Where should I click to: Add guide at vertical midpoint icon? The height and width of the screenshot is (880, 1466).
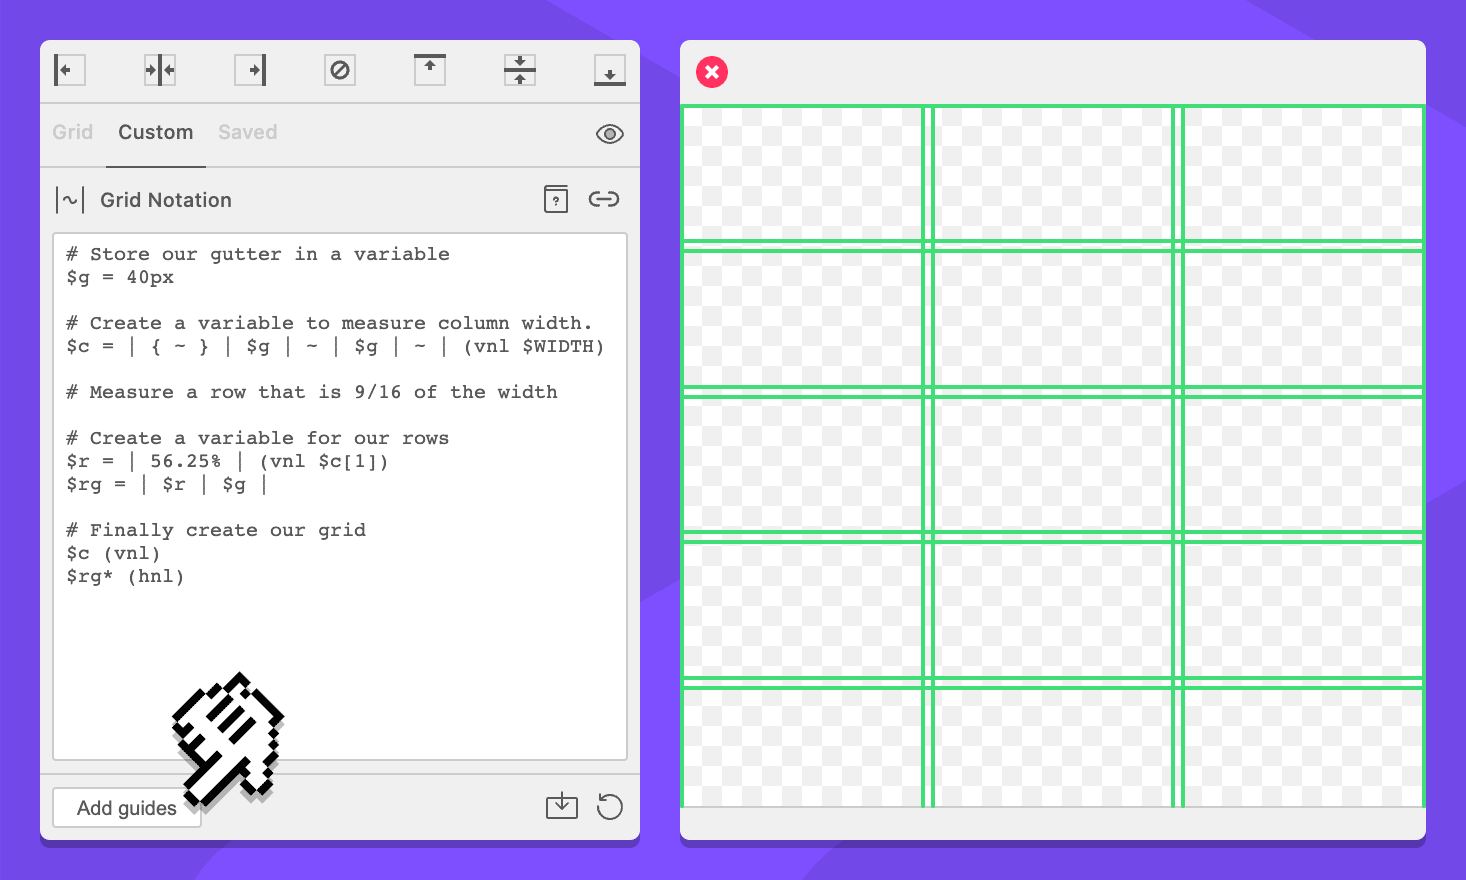pos(520,70)
